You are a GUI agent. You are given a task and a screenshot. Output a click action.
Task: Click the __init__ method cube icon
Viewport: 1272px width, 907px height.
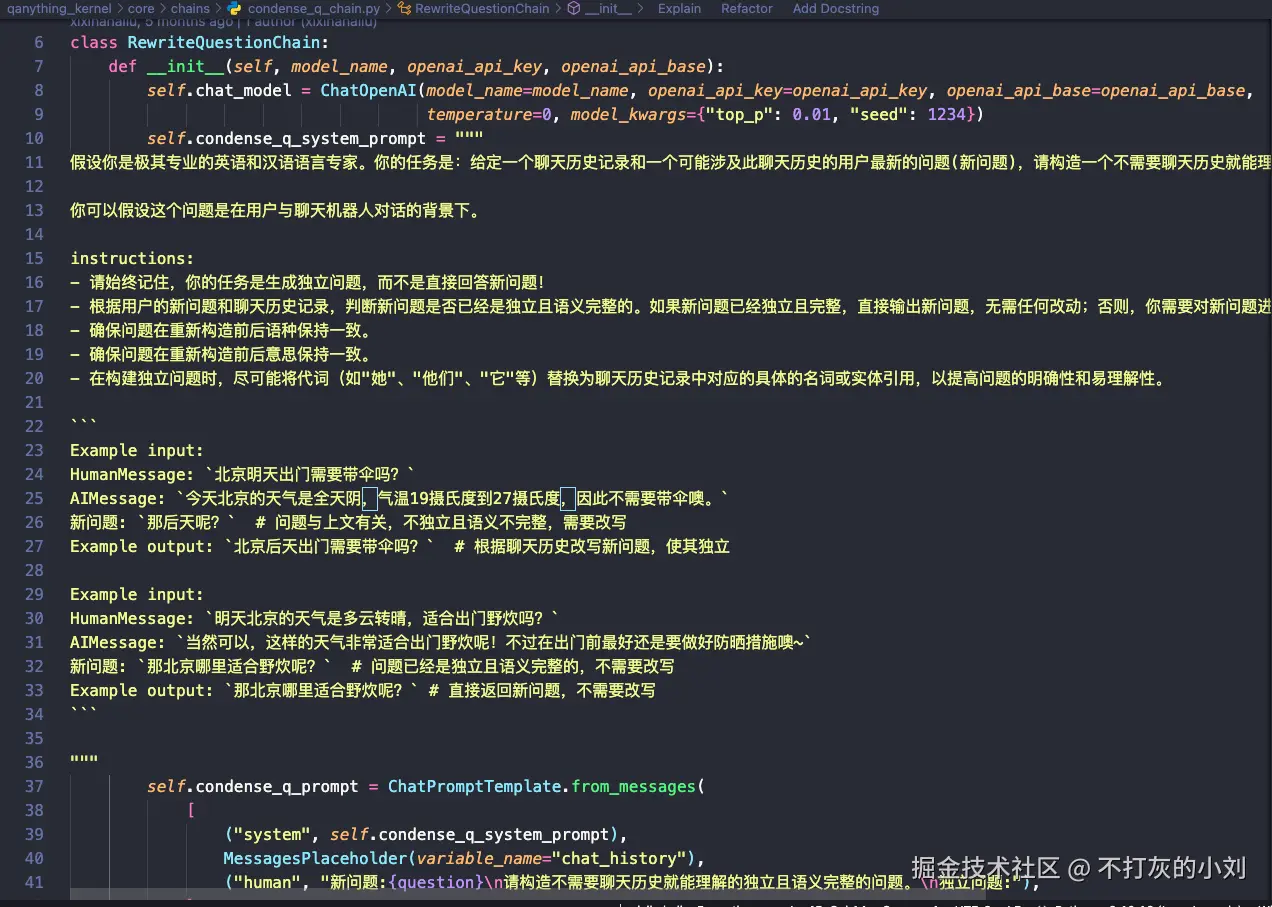click(x=574, y=8)
